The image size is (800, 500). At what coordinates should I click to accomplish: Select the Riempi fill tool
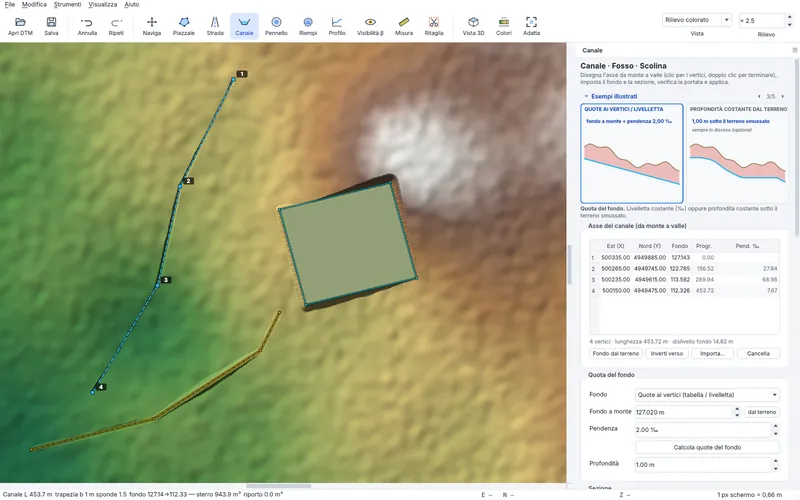[308, 26]
